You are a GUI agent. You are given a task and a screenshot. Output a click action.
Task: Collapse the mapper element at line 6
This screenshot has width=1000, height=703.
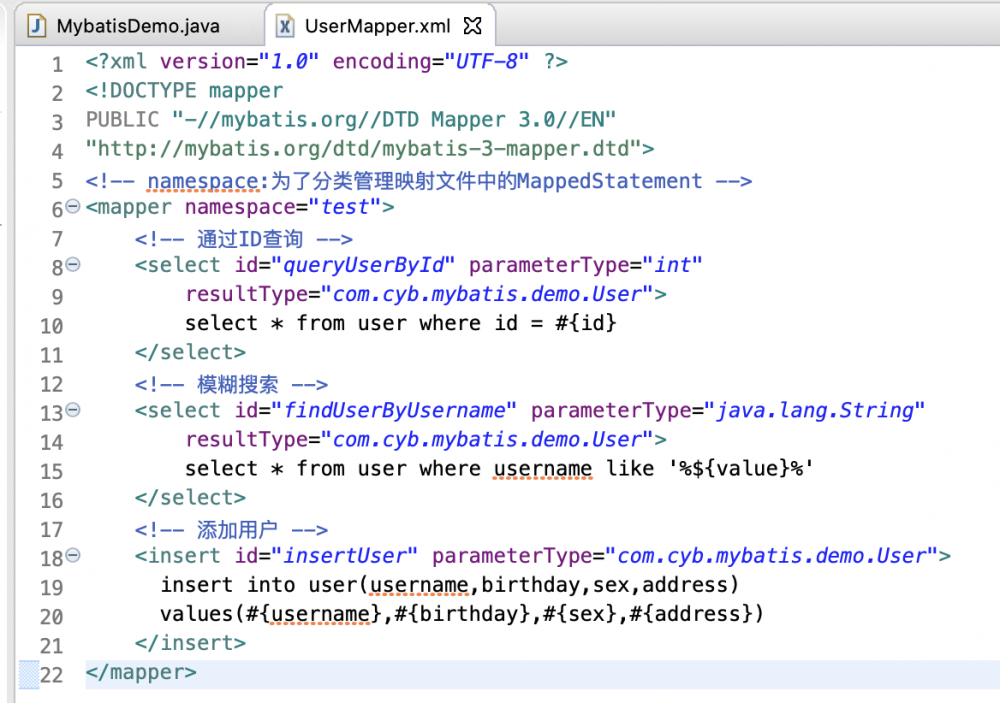73,206
